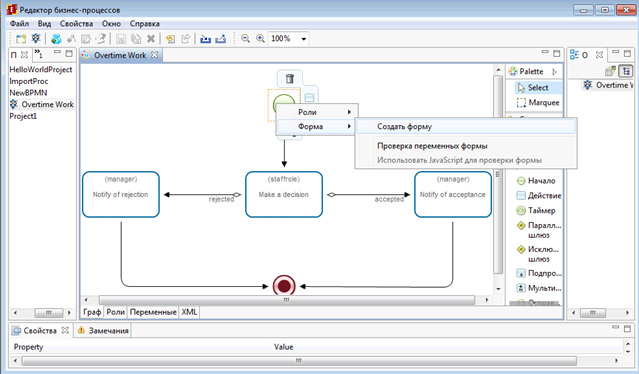Image resolution: width=639 pixels, height=374 pixels.
Task: Pick the exclusive gateway (Исклю... шлюз) palette item
Action: click(x=539, y=254)
